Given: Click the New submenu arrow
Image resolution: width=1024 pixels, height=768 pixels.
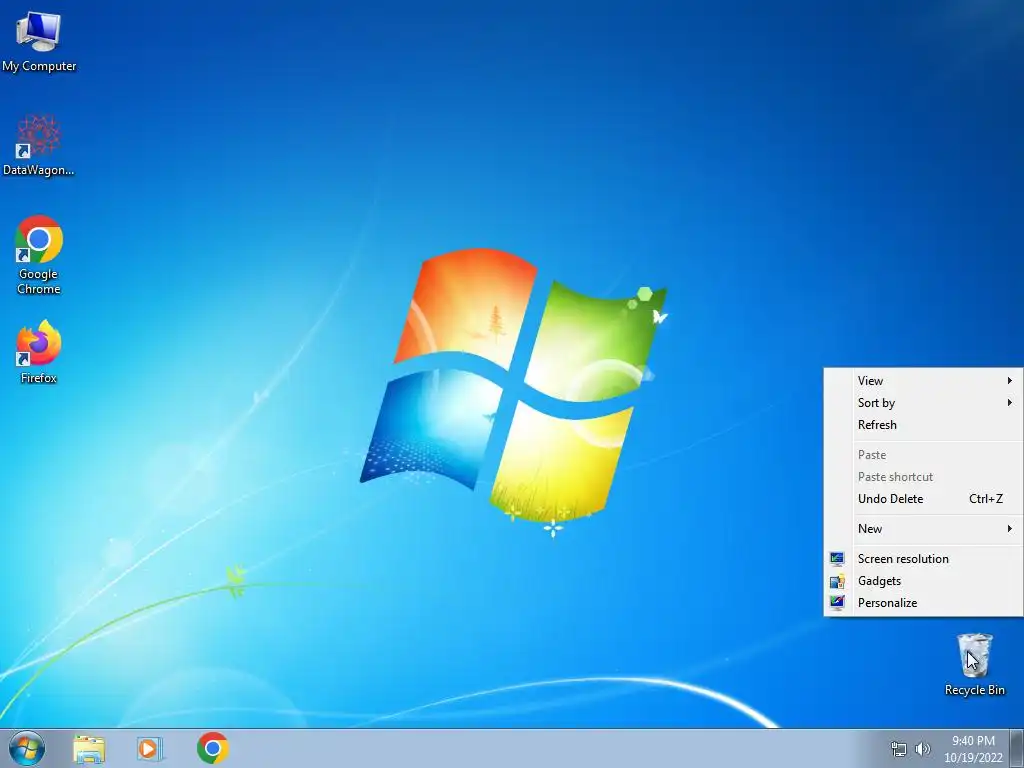Looking at the screenshot, I should point(1010,529).
